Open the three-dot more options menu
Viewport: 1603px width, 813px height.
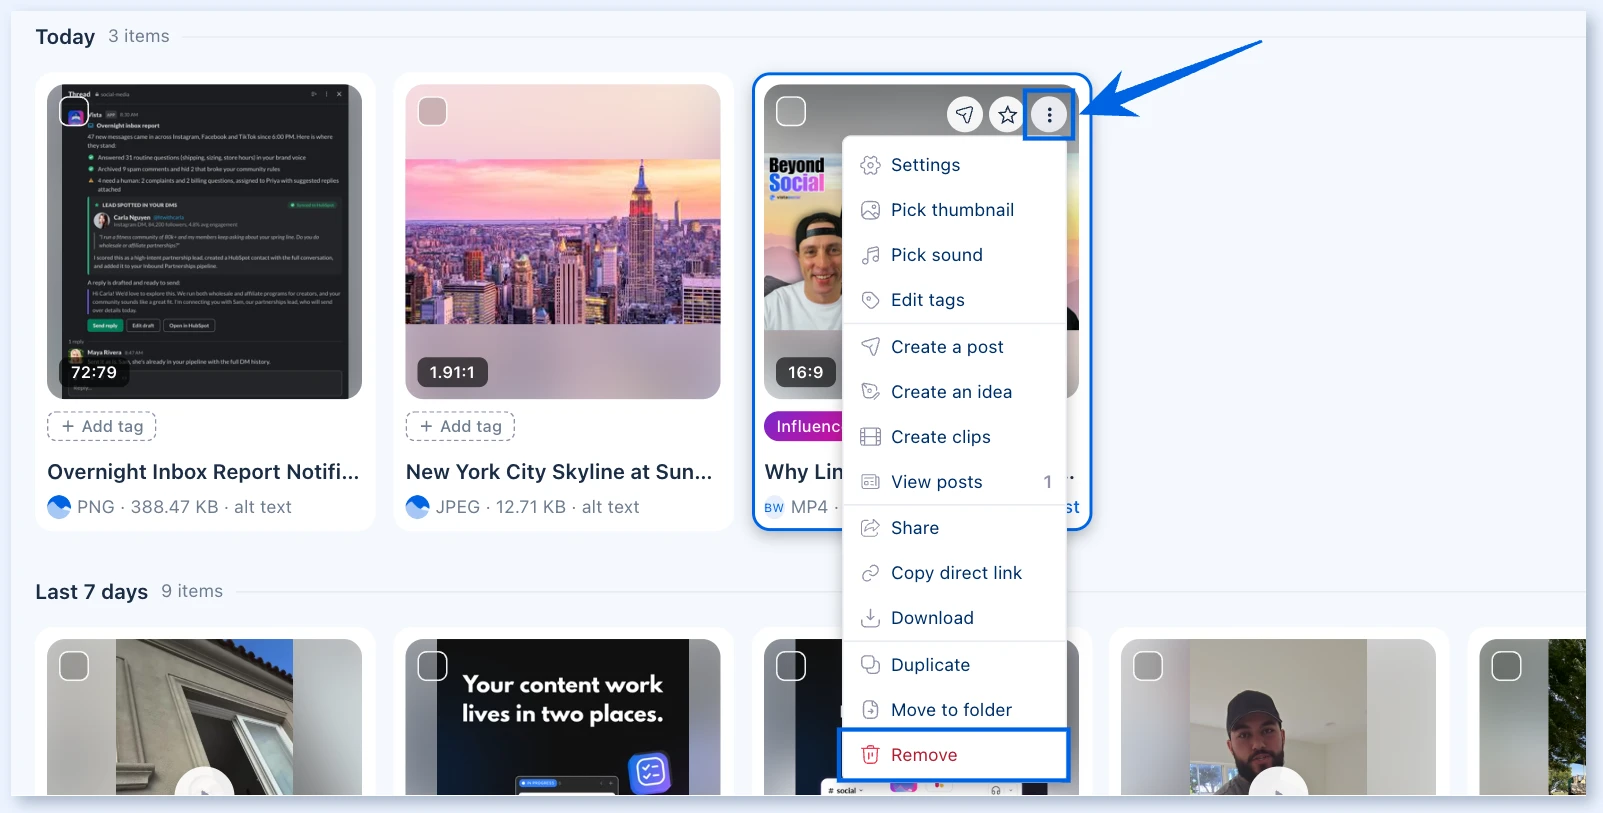pyautogui.click(x=1049, y=115)
